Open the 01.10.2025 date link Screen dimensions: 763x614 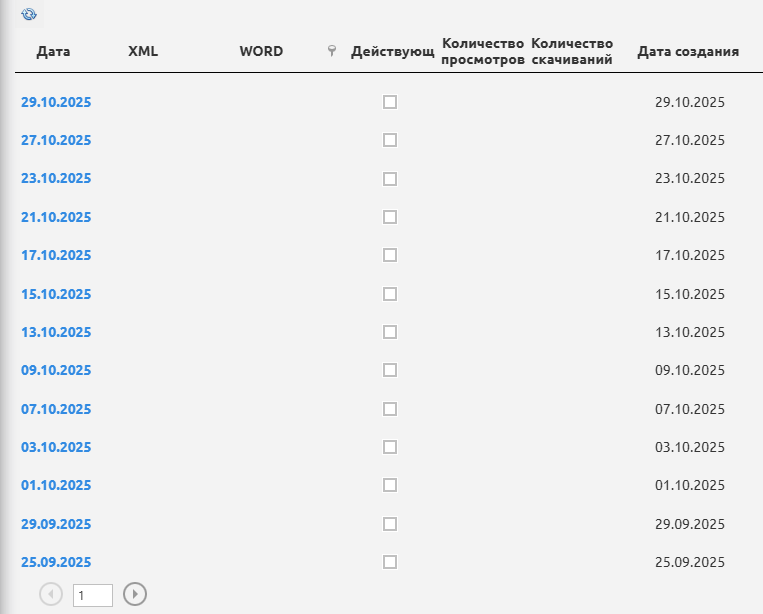point(56,485)
